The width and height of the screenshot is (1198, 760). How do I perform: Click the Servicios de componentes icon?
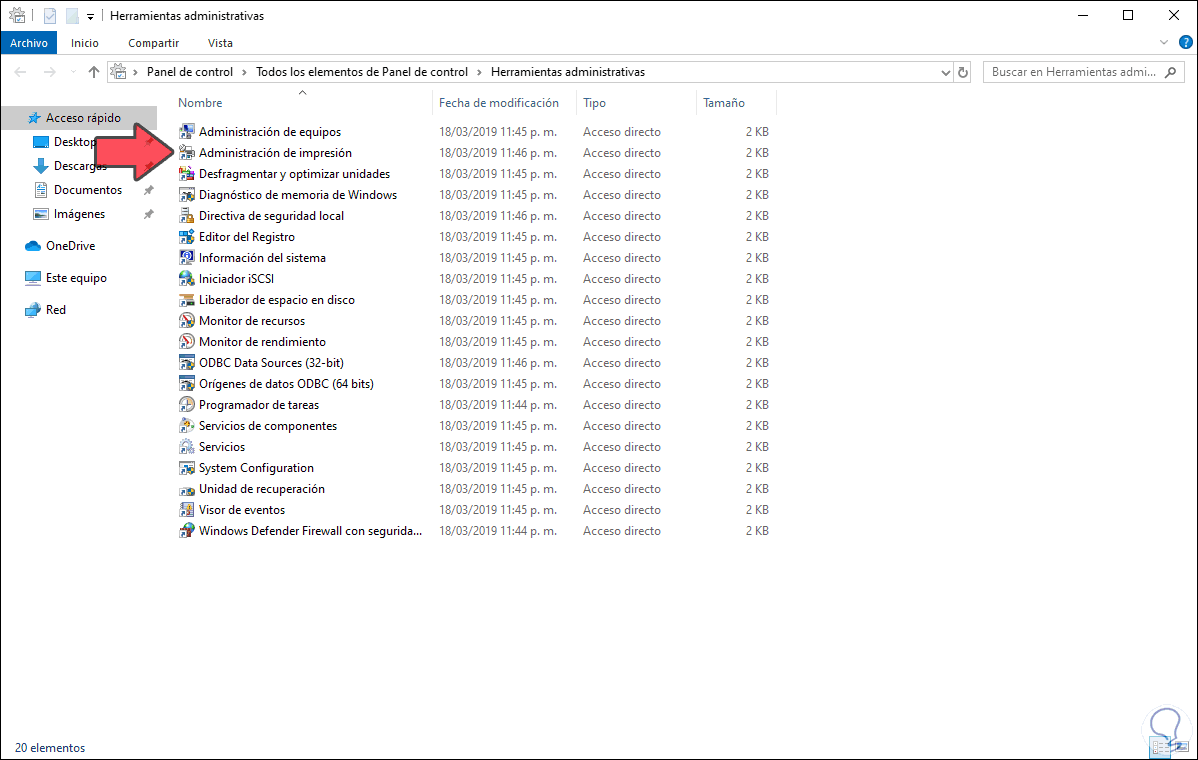(x=186, y=426)
